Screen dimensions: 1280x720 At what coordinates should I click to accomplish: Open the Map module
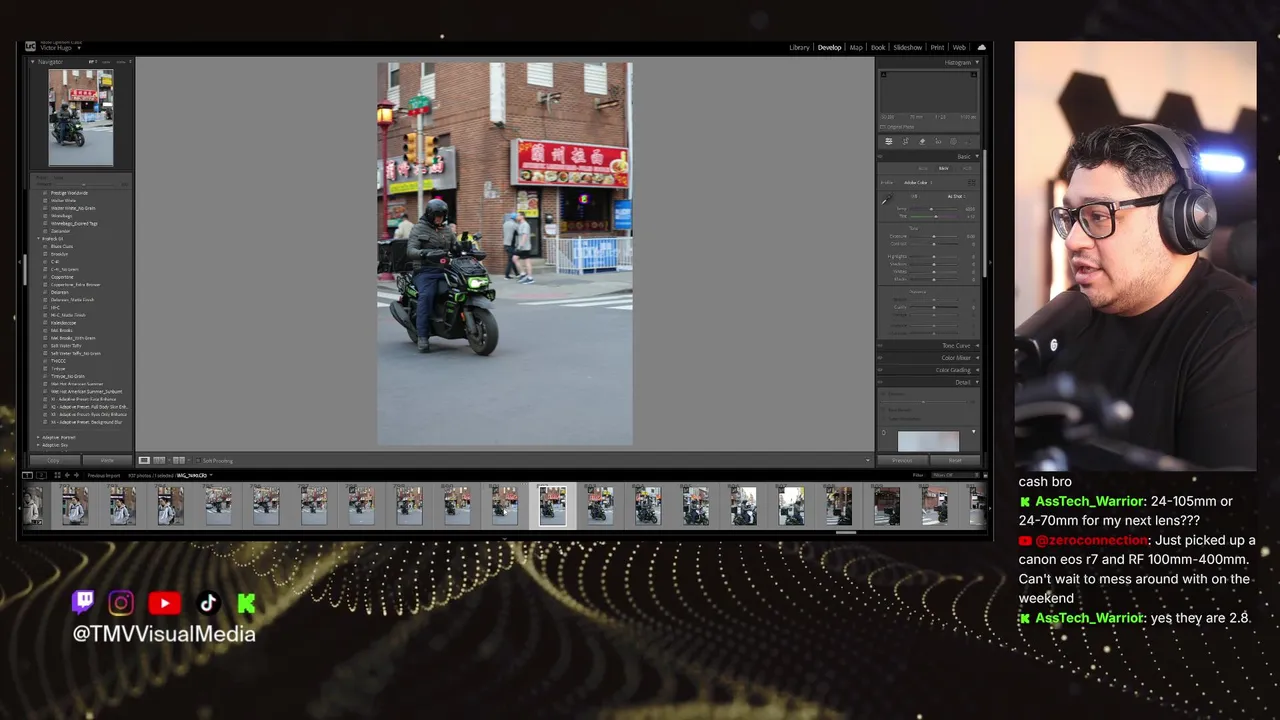[856, 47]
